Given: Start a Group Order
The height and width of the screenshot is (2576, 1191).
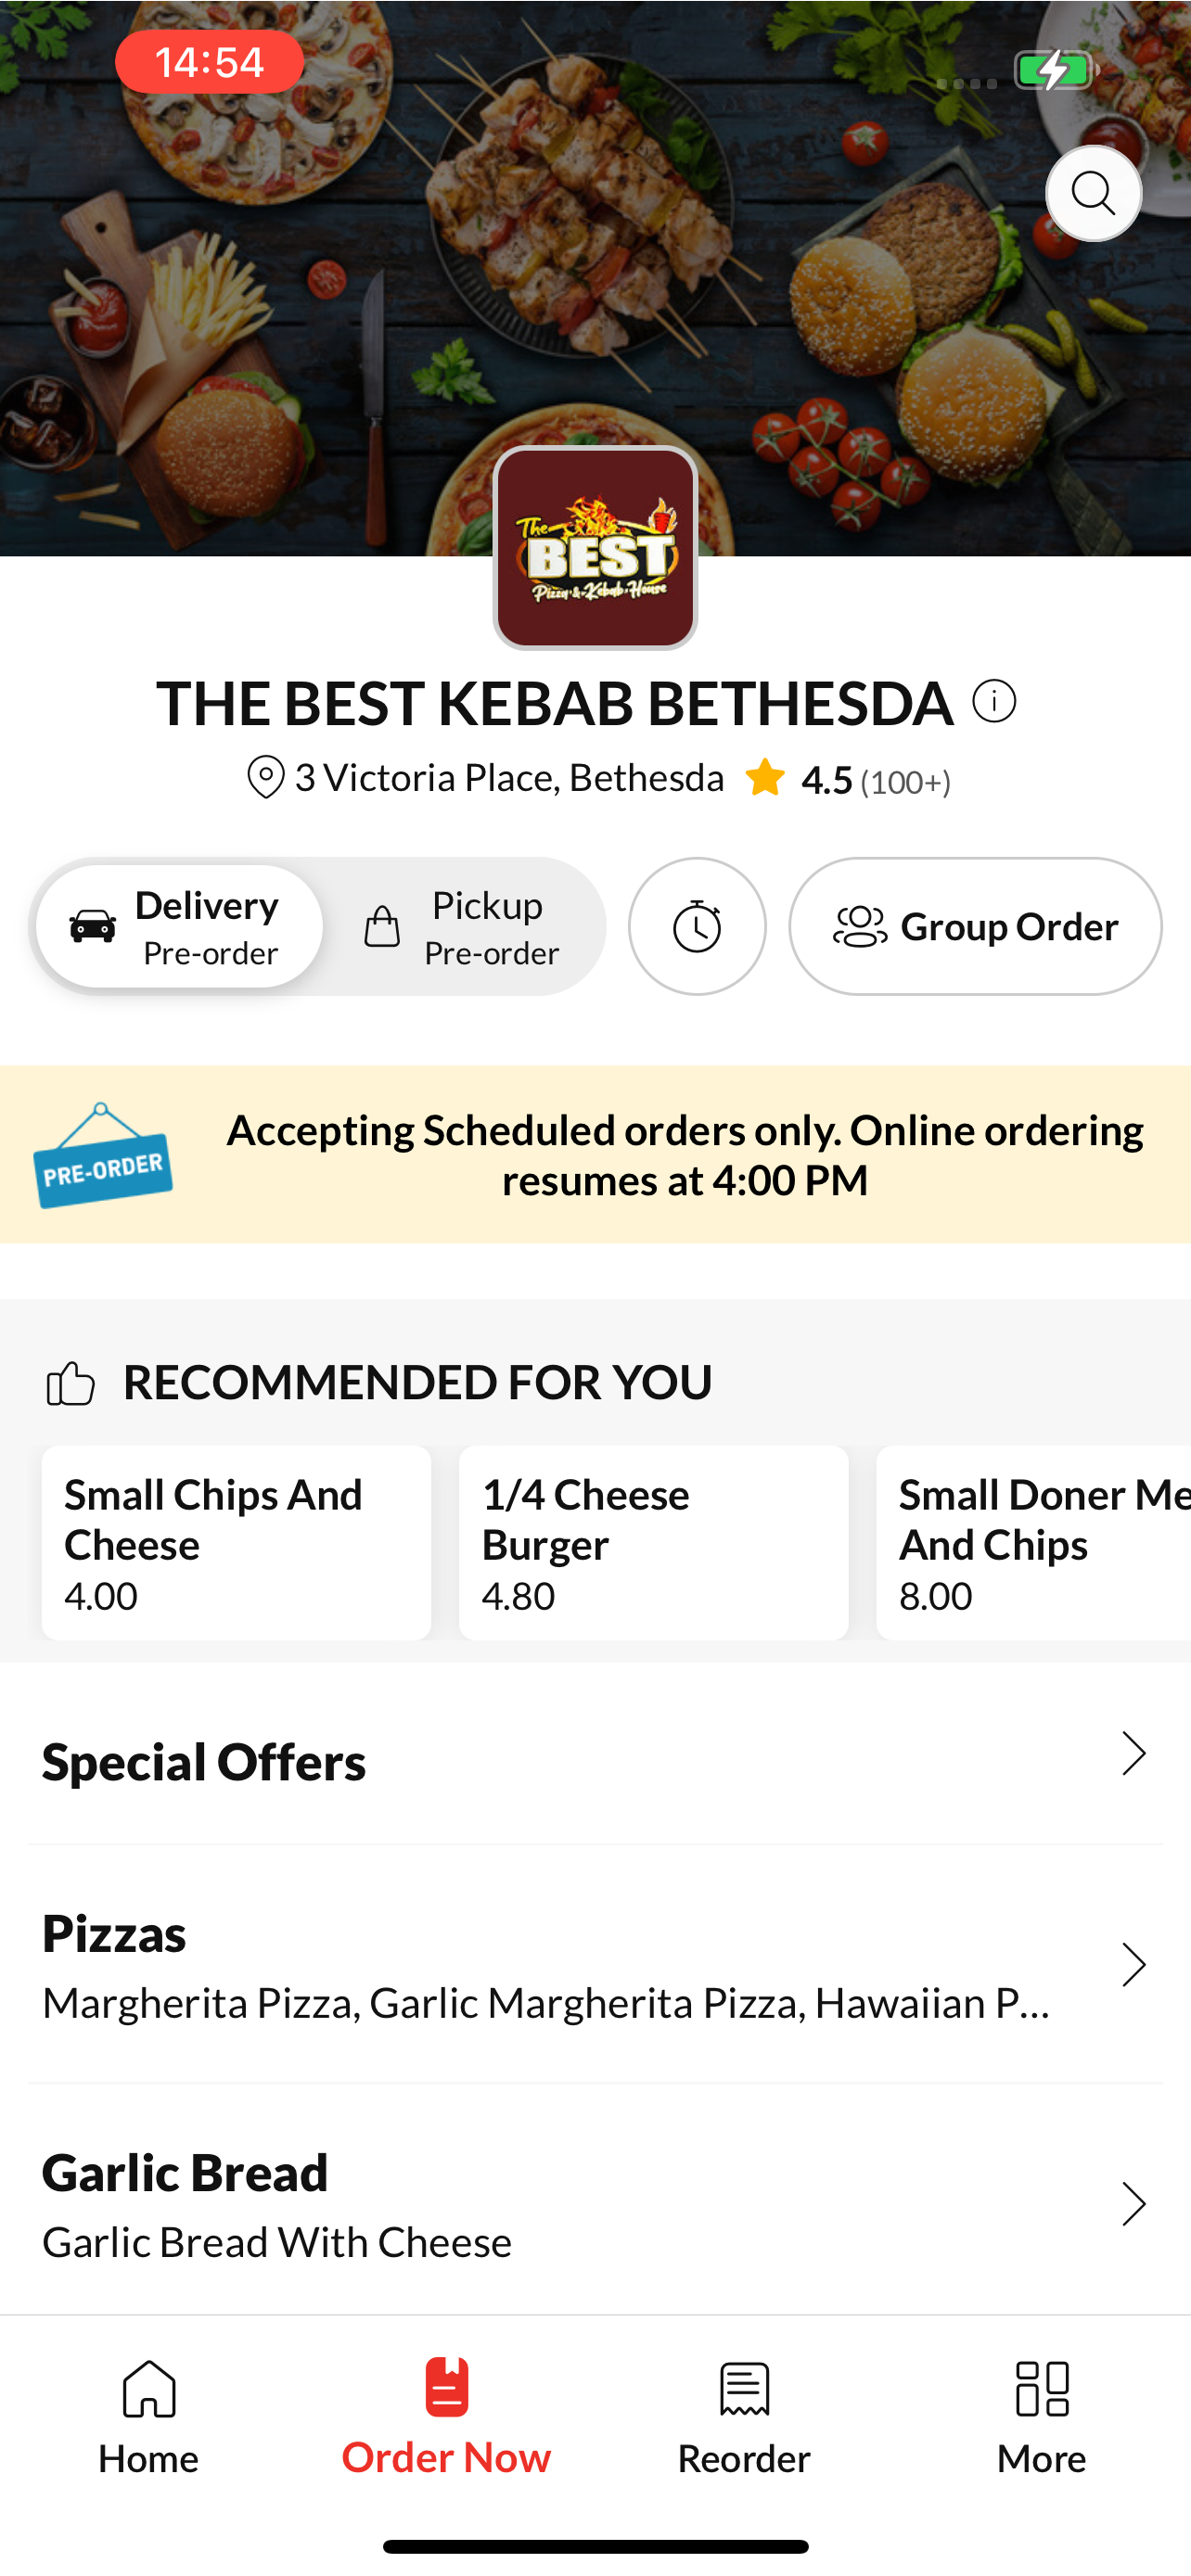Looking at the screenshot, I should tap(975, 926).
